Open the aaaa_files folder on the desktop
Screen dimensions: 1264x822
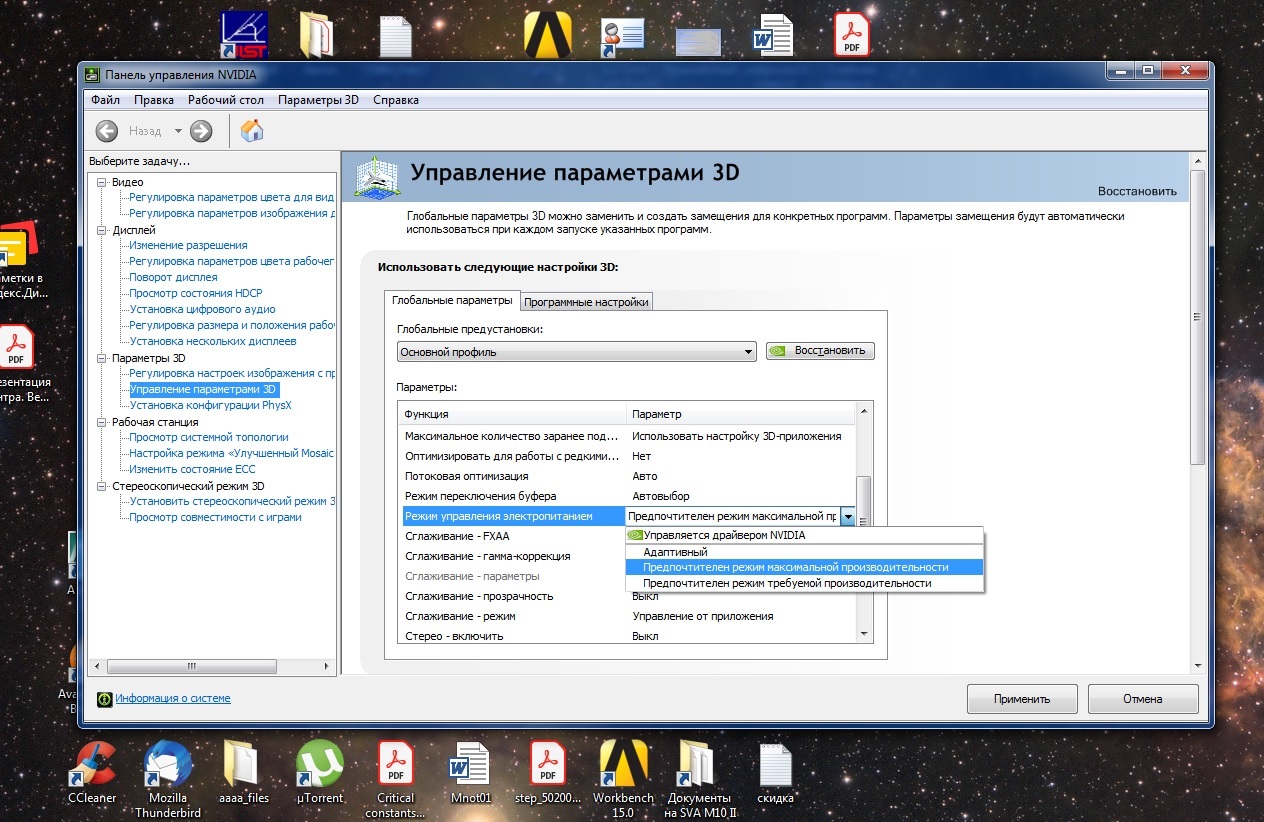pyautogui.click(x=244, y=771)
